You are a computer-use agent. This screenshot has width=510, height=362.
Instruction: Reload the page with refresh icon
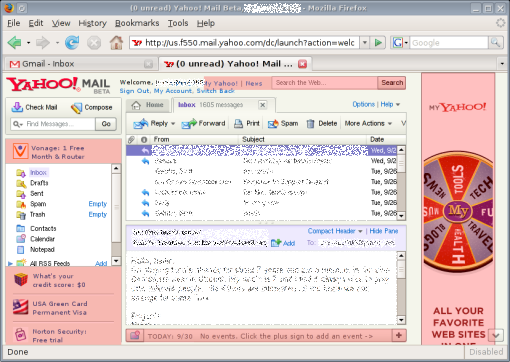(x=72, y=43)
